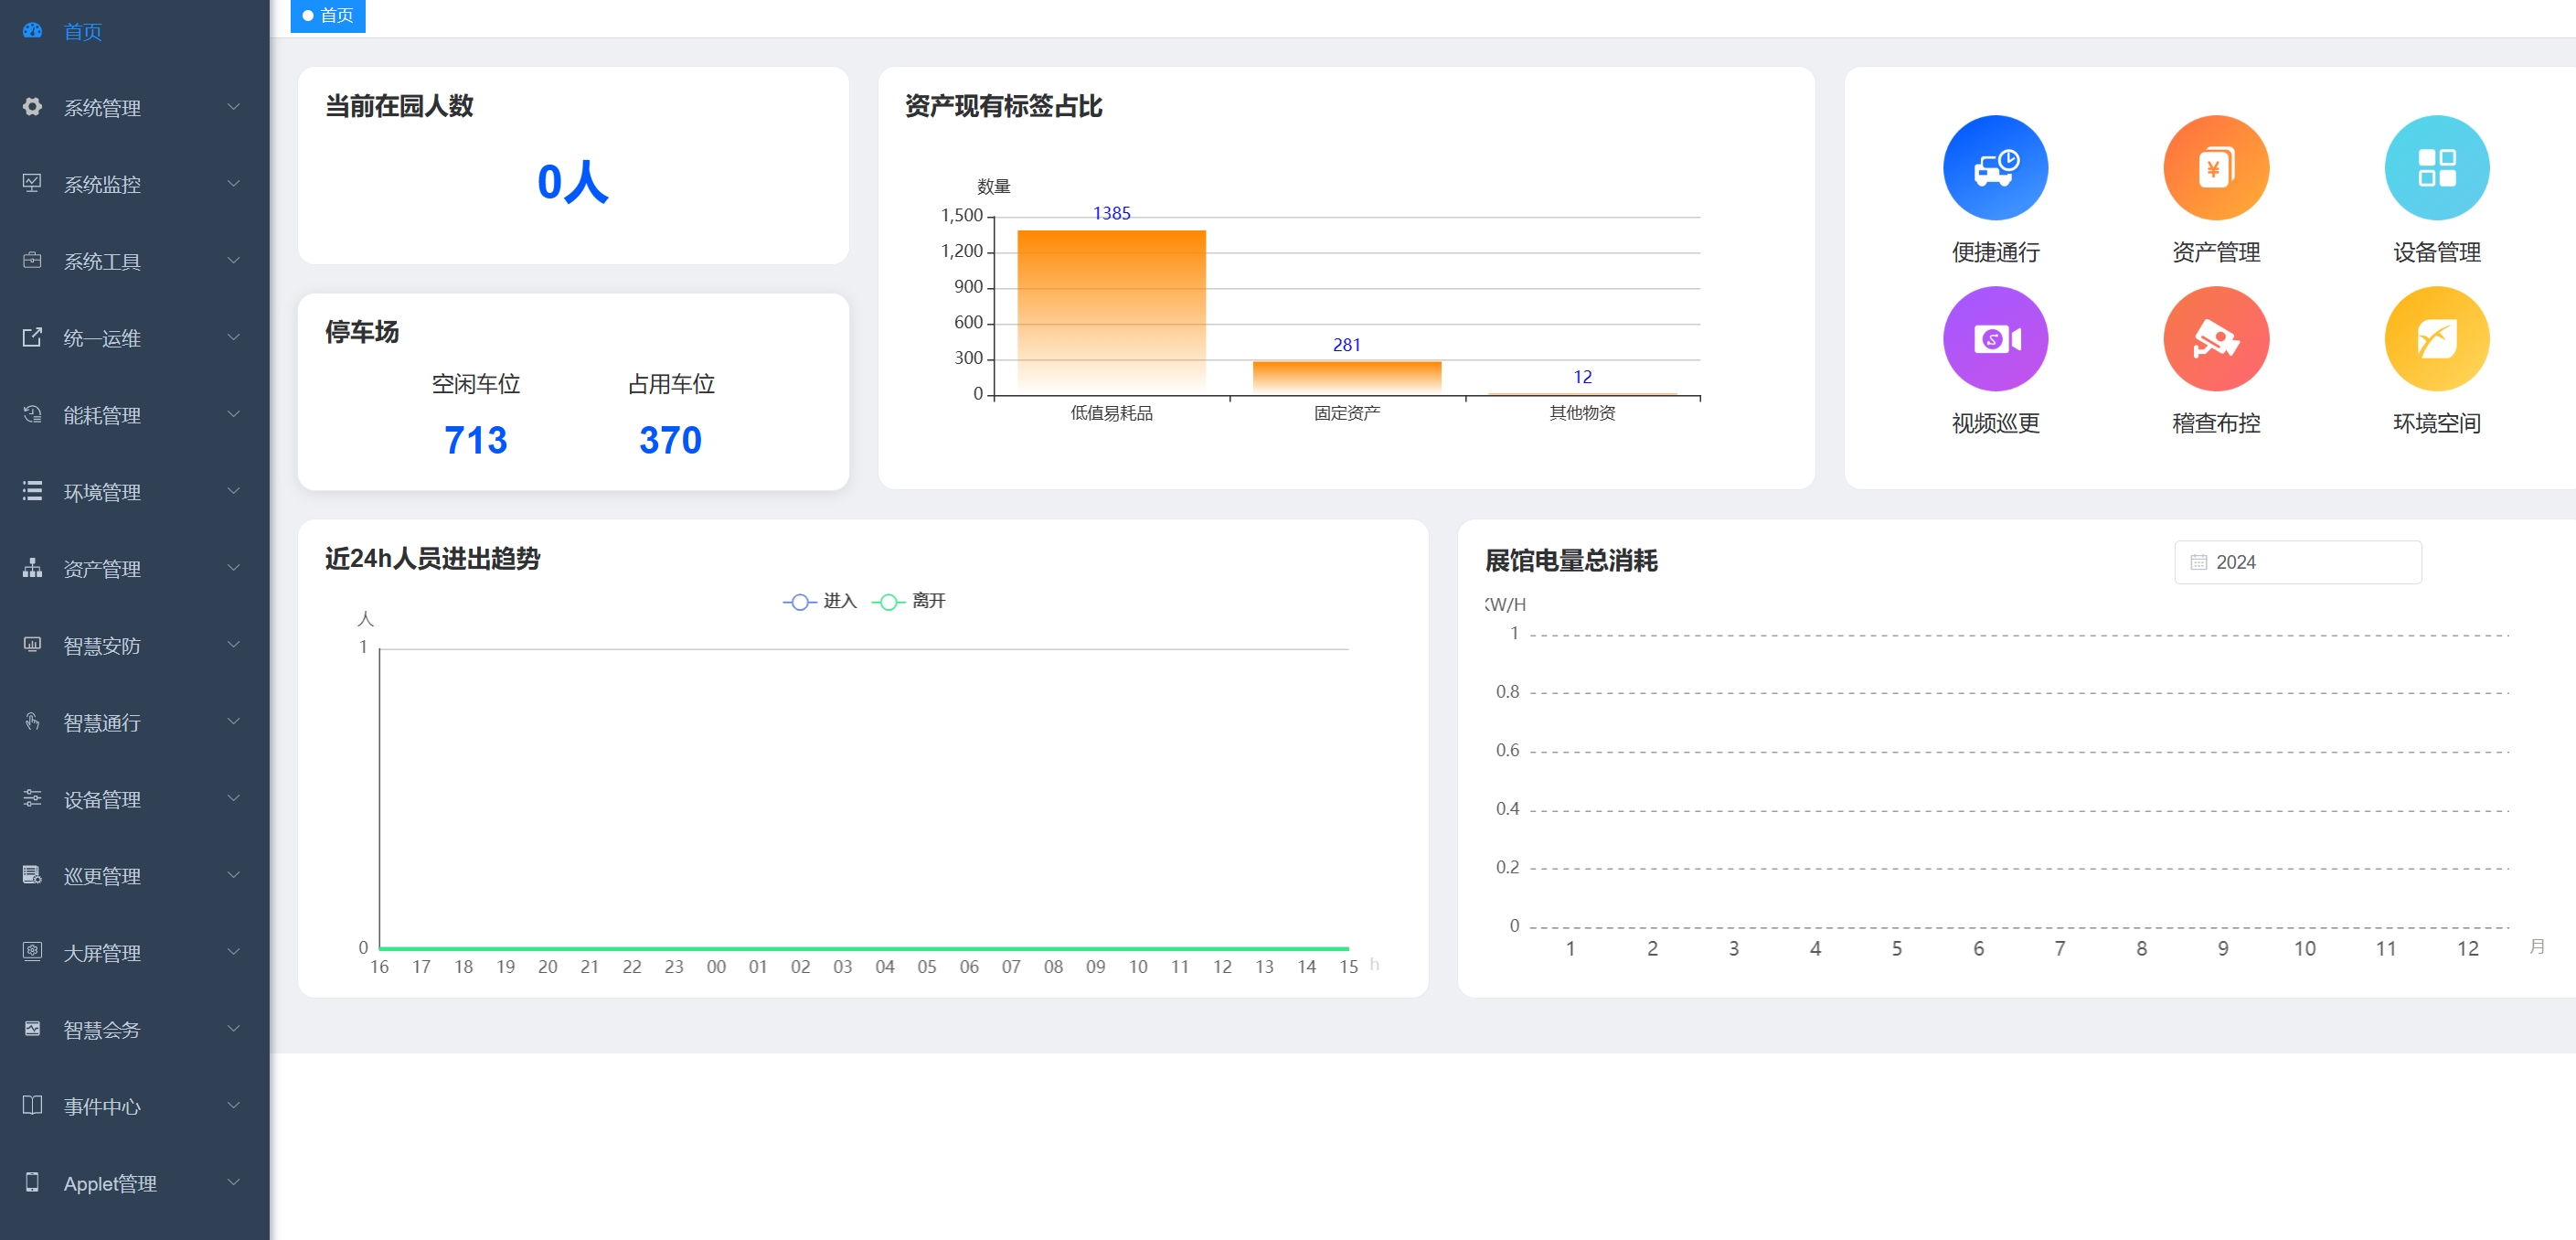This screenshot has width=2576, height=1240.
Task: Open the 资产管理 orange shortcut icon
Action: (2215, 167)
